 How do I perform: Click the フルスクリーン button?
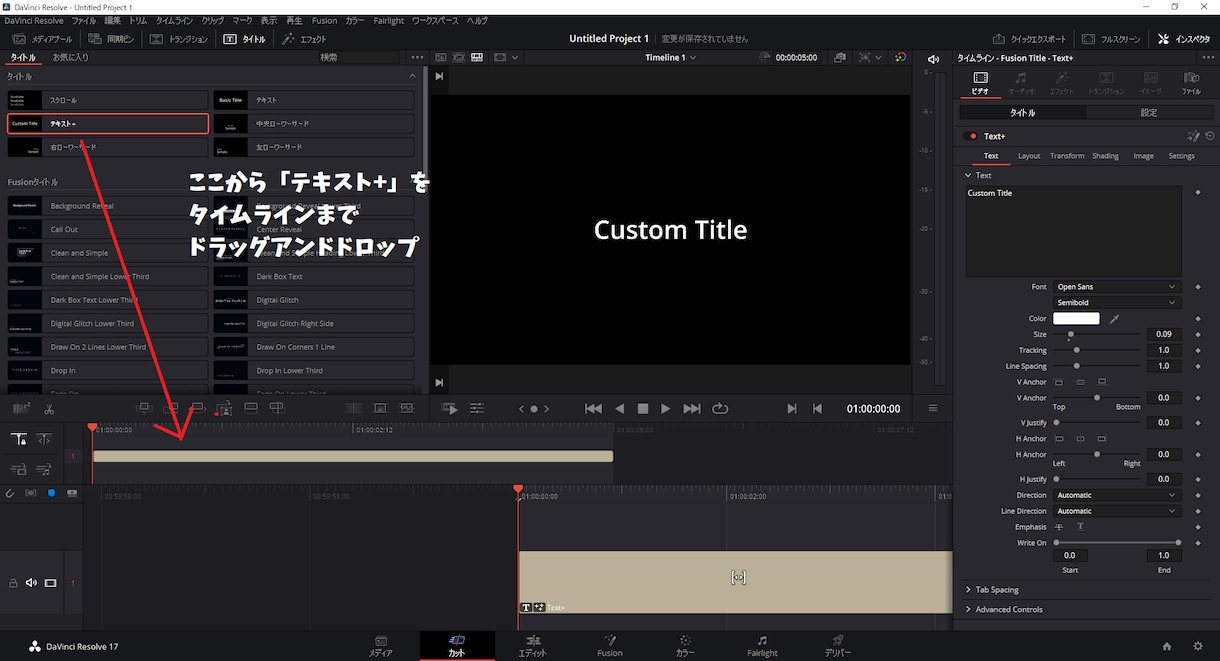click(1112, 39)
